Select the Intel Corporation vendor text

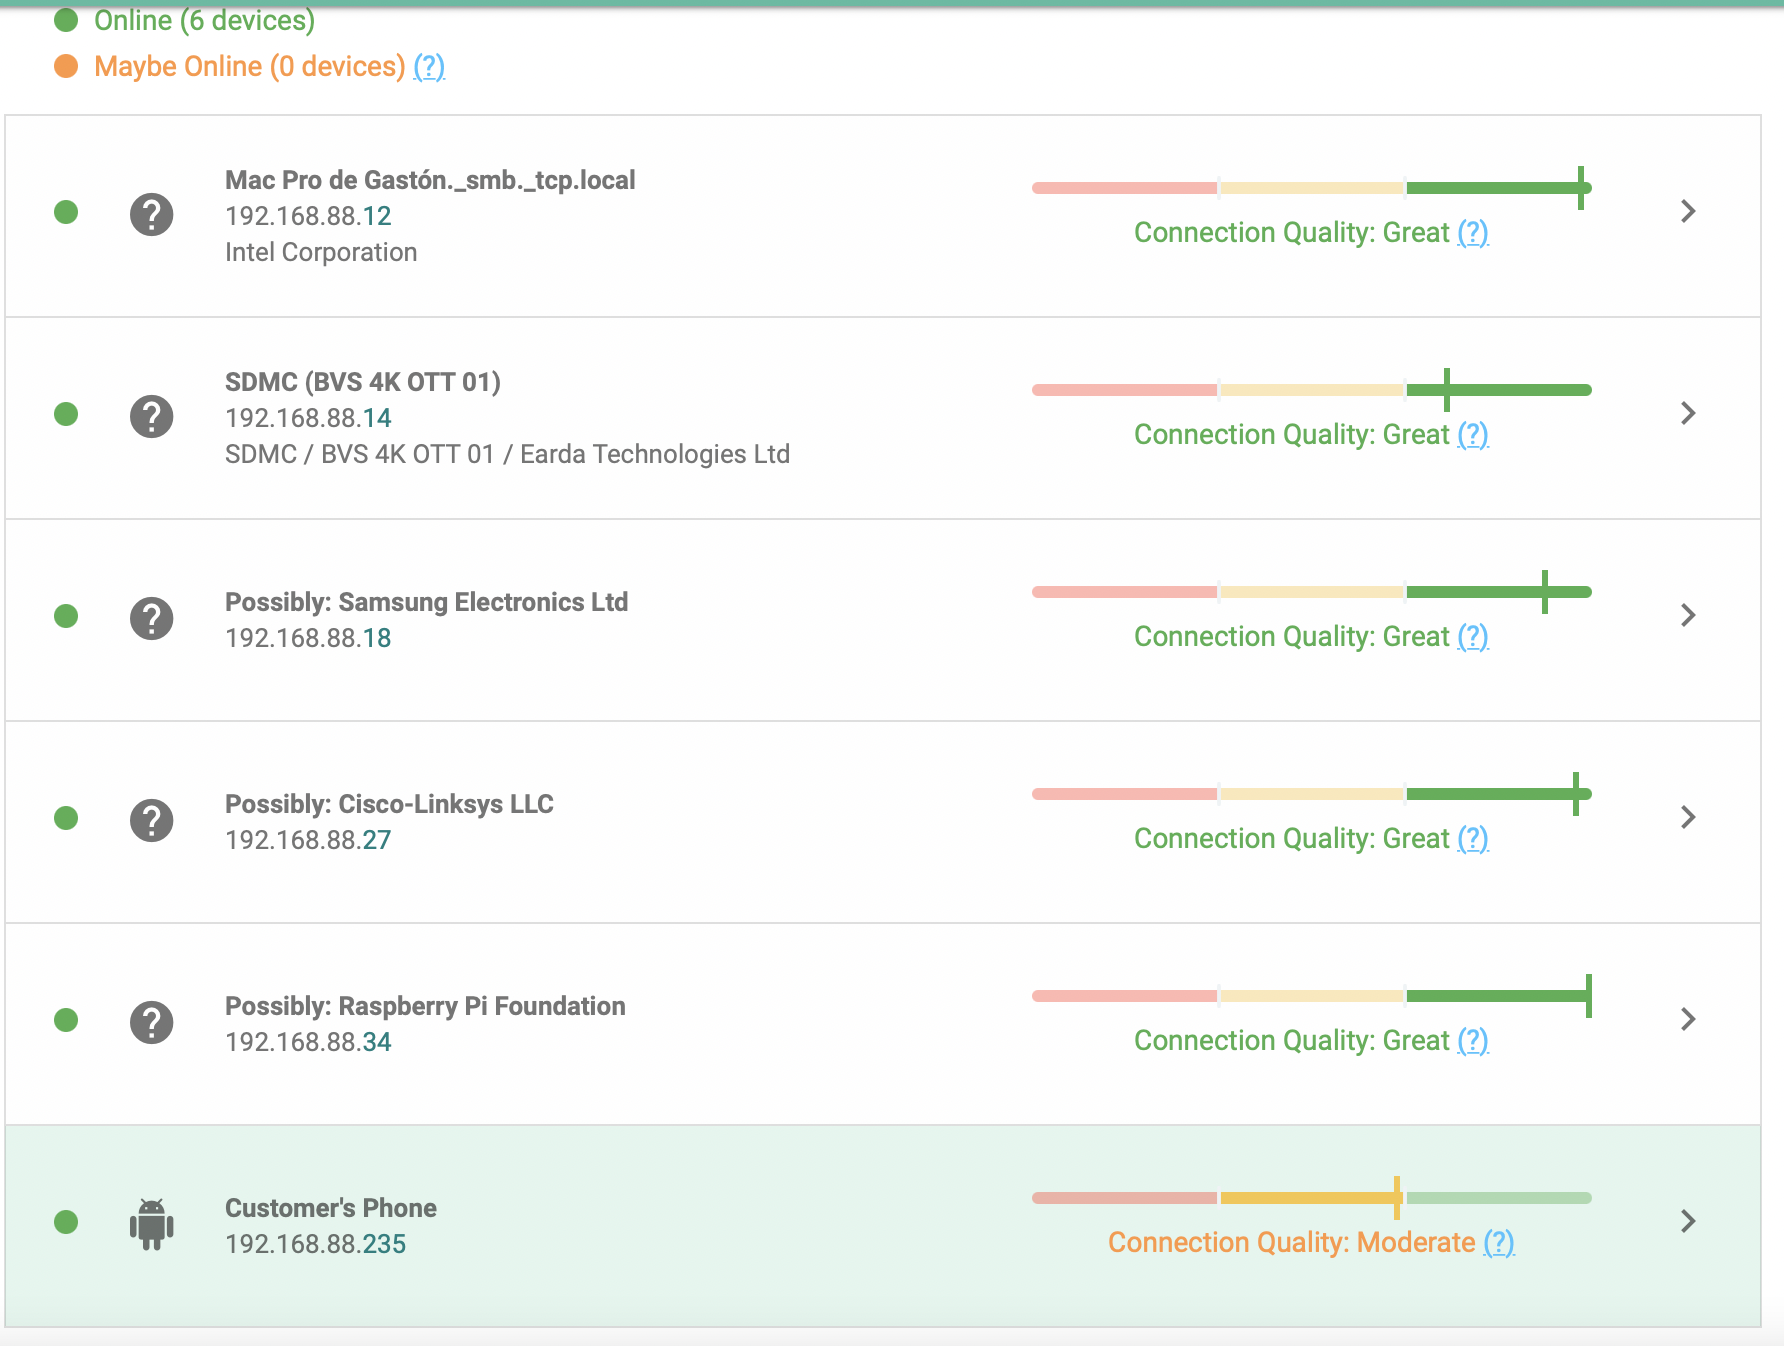[x=321, y=252]
